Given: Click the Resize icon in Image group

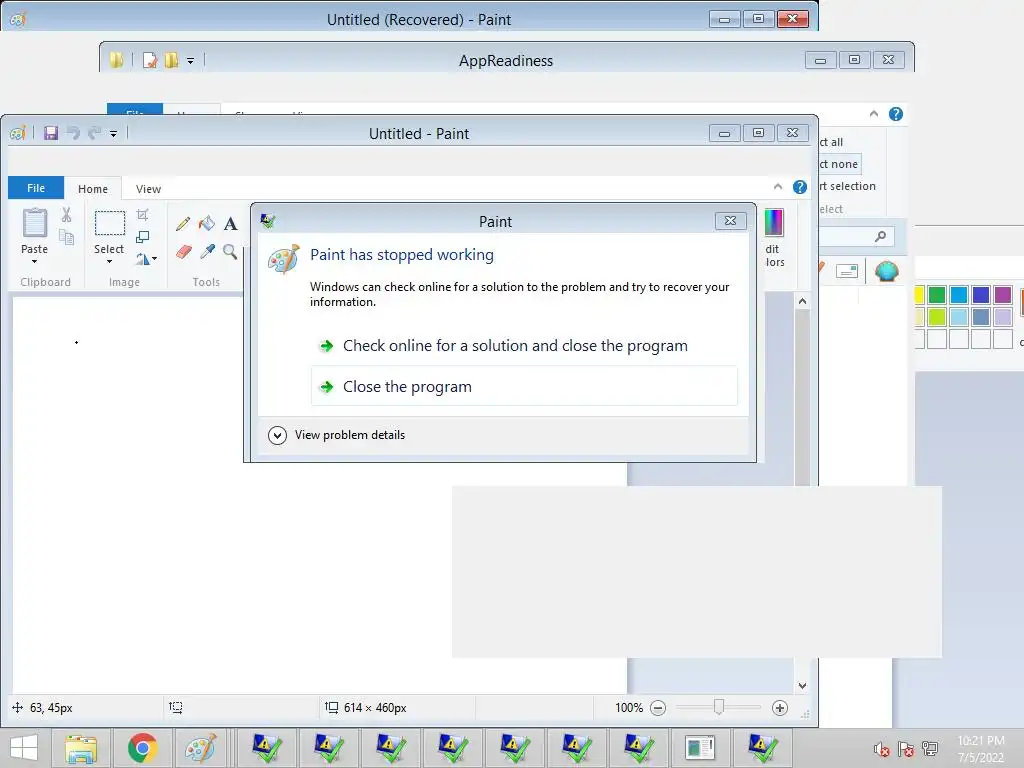Looking at the screenshot, I should [x=142, y=237].
